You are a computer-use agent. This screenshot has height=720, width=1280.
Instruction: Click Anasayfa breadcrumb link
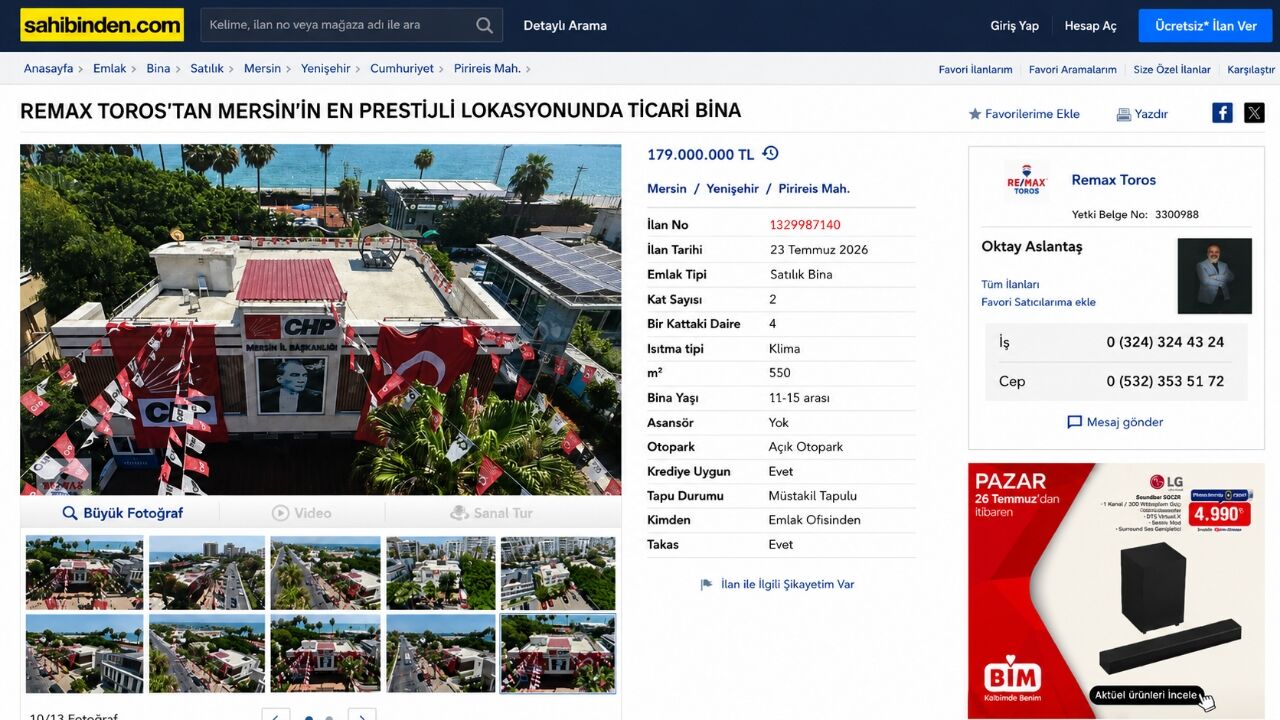(49, 69)
